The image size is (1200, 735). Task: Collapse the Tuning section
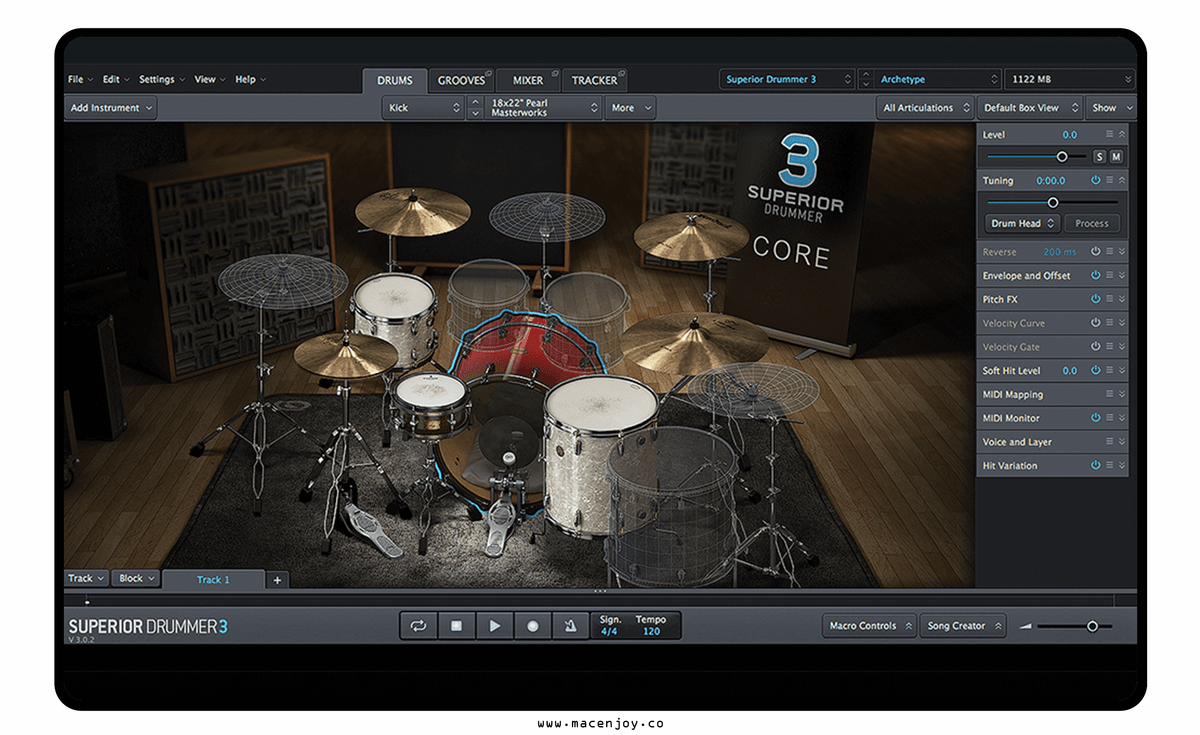[1122, 181]
